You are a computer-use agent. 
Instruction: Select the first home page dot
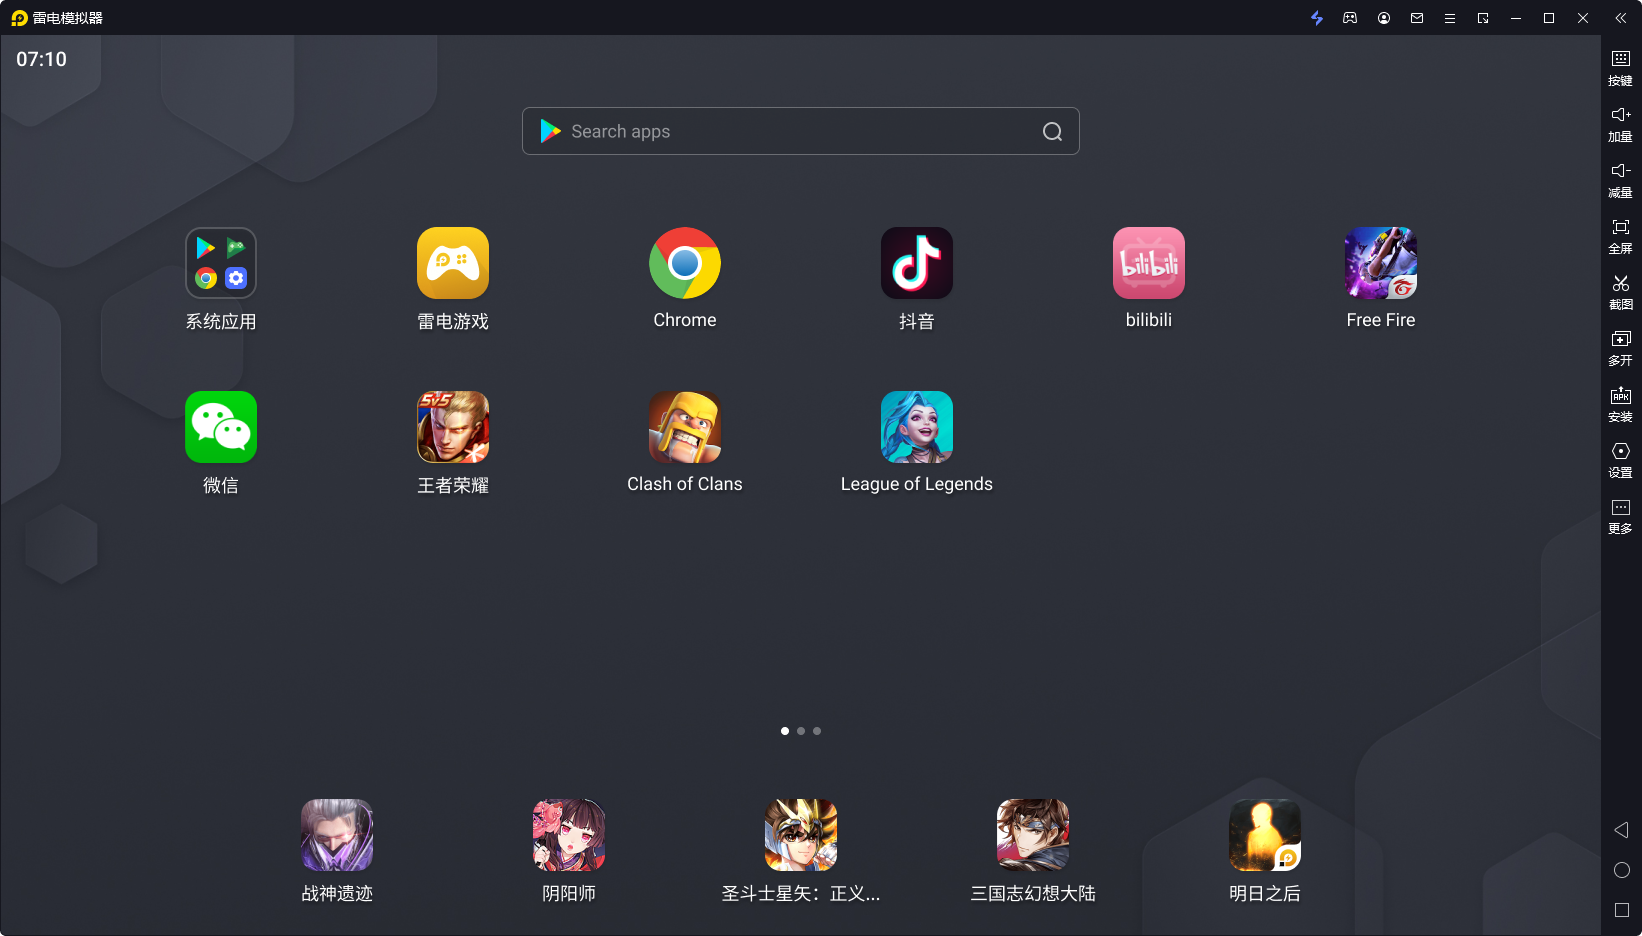tap(785, 731)
